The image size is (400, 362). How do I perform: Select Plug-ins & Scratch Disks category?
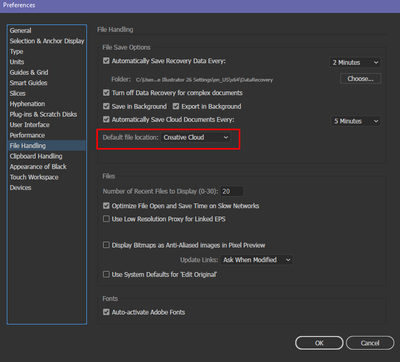43,114
